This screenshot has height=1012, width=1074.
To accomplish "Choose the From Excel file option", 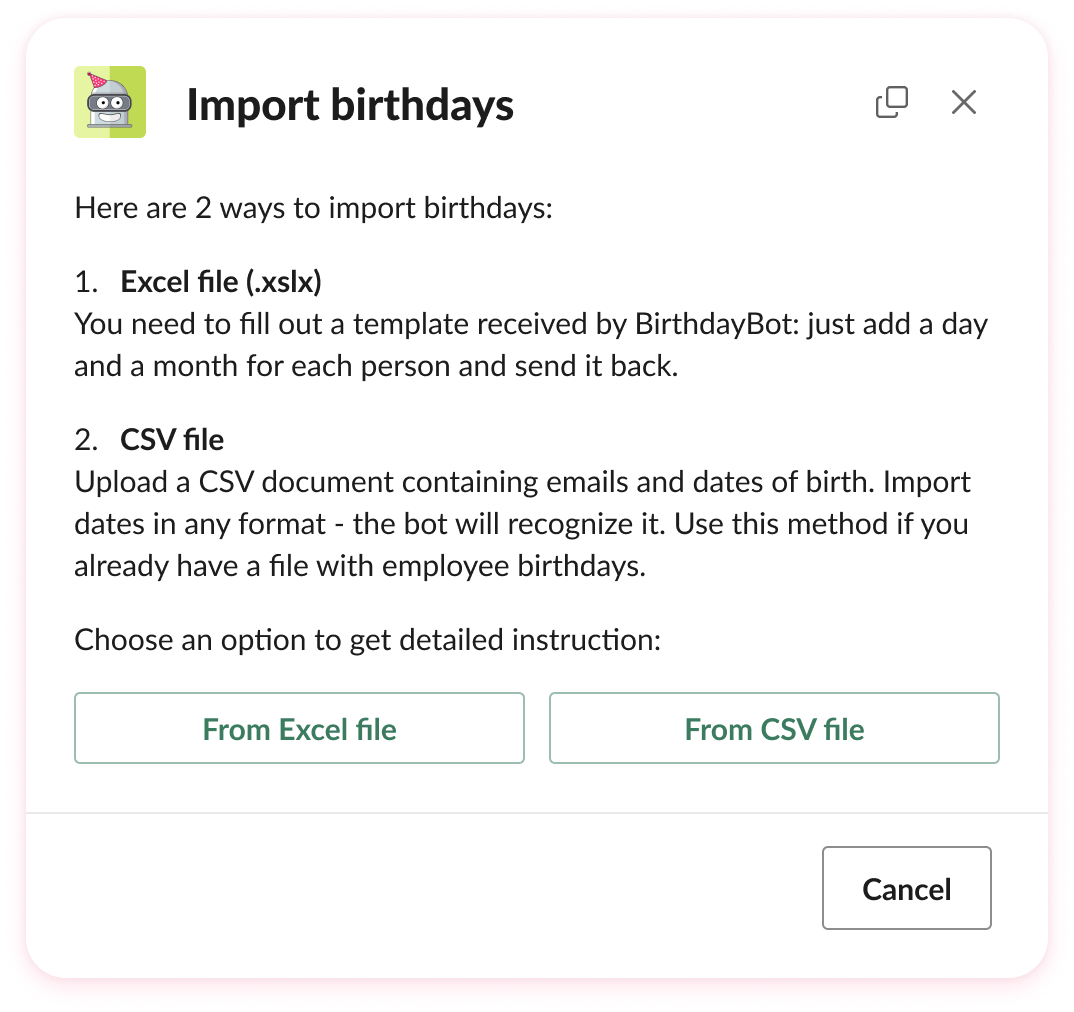I will tap(299, 728).
